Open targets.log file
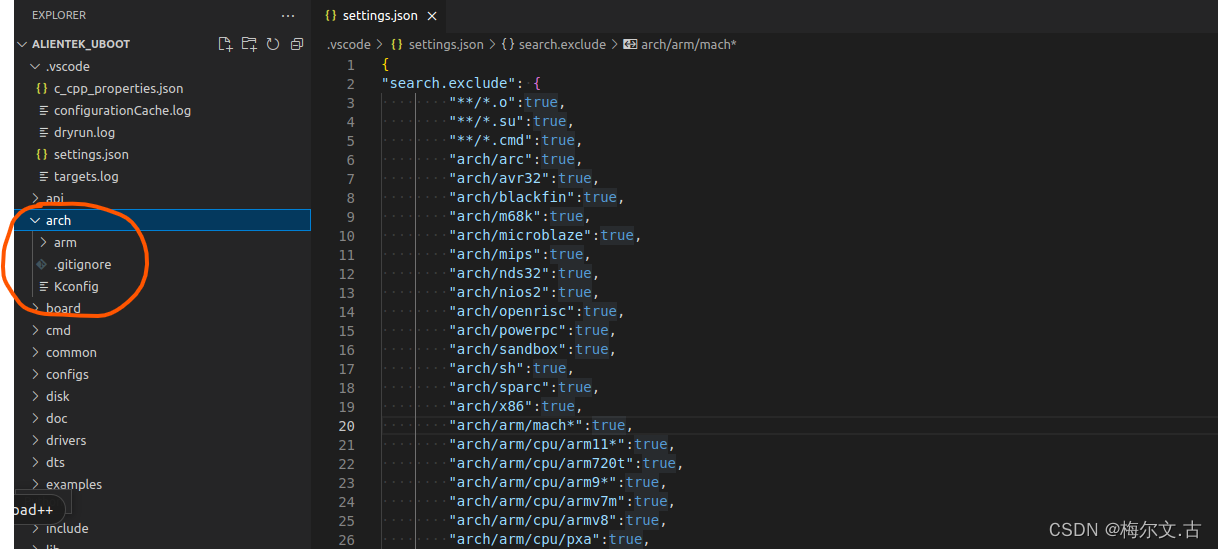This screenshot has height=549, width=1218. click(86, 176)
